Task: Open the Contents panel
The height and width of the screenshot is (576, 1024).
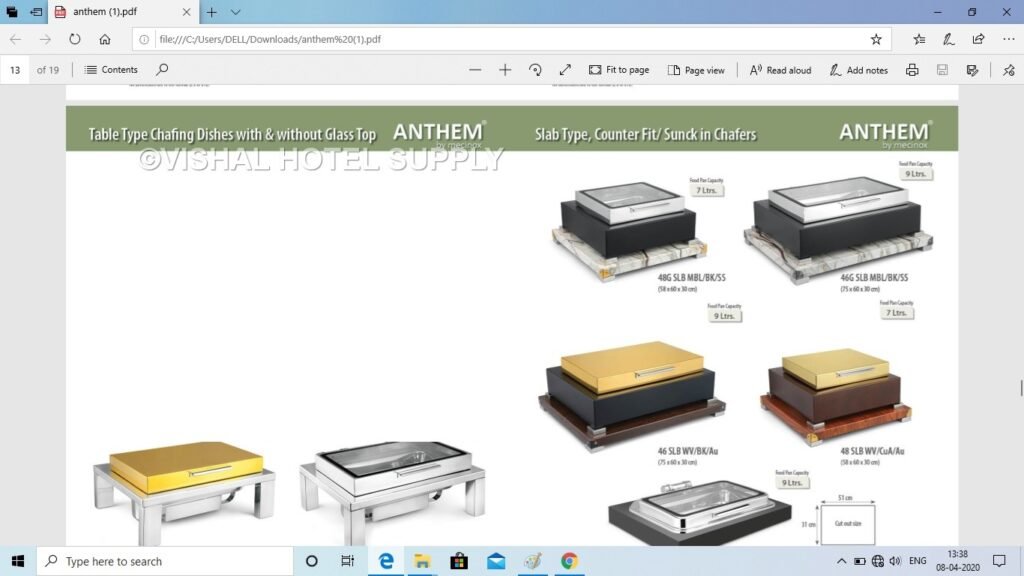Action: click(x=111, y=70)
